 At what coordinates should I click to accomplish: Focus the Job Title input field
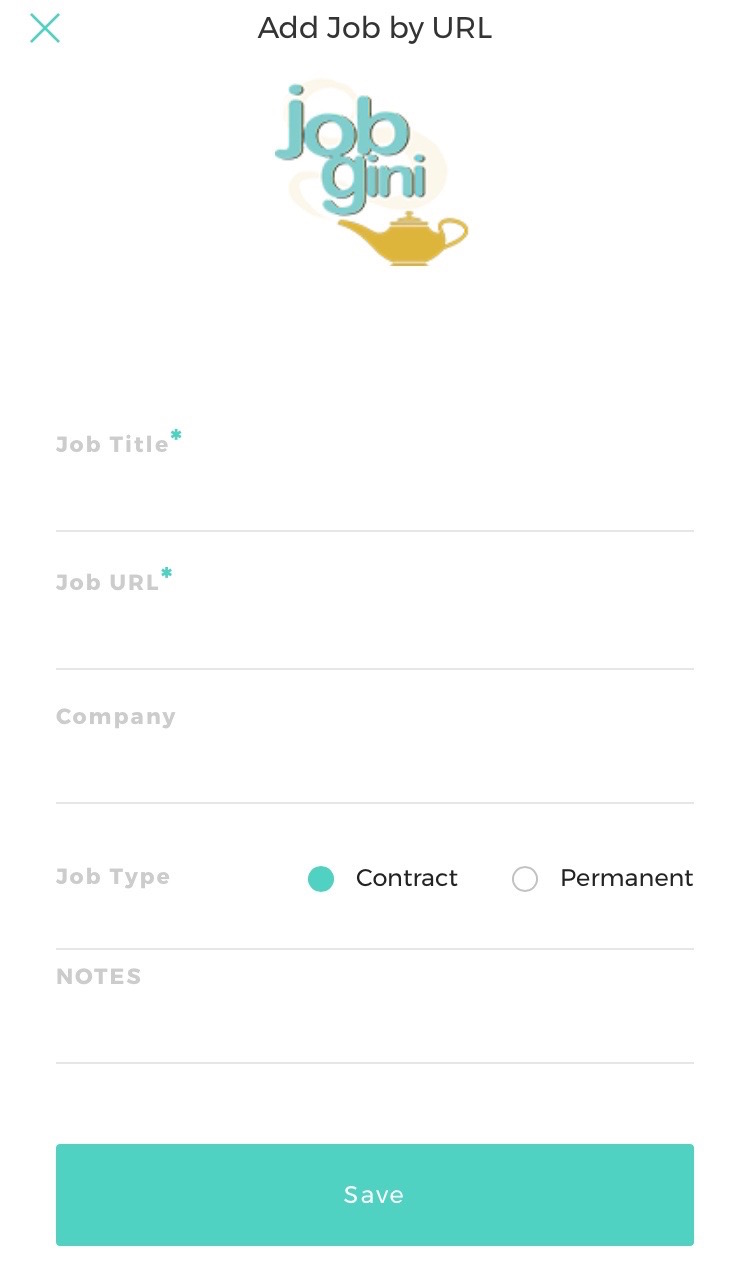coord(374,497)
